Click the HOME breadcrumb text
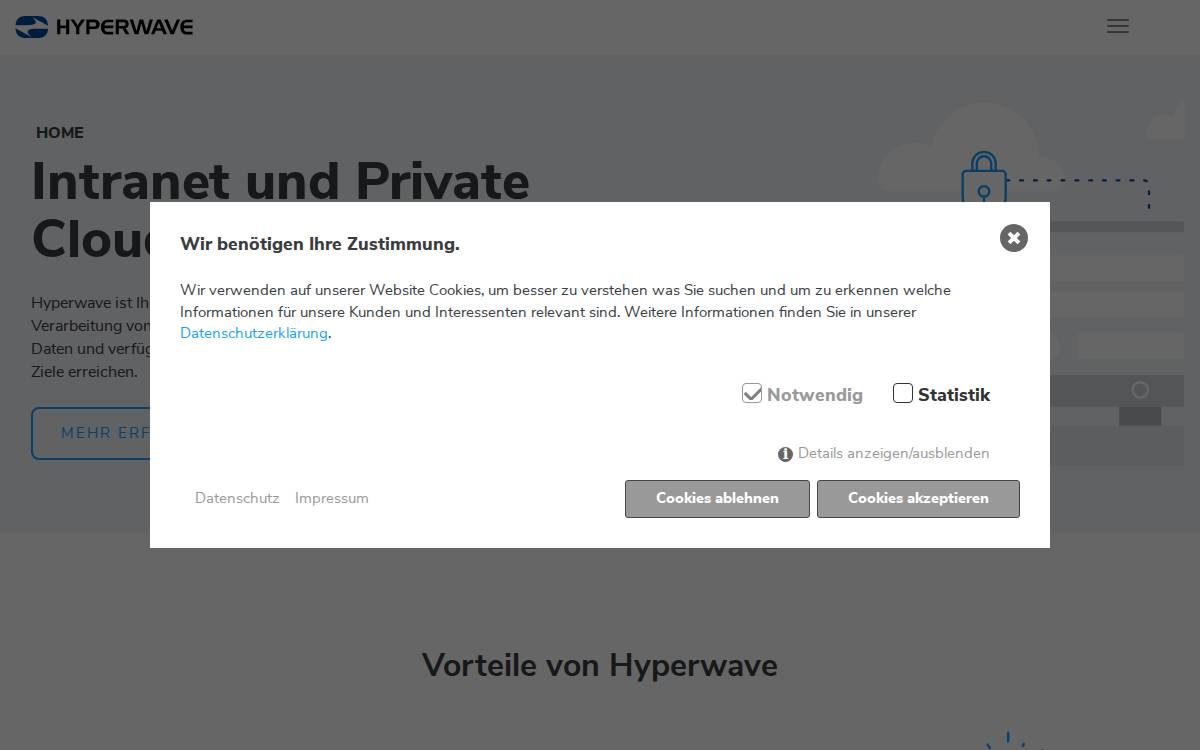This screenshot has width=1200, height=750. pos(60,133)
